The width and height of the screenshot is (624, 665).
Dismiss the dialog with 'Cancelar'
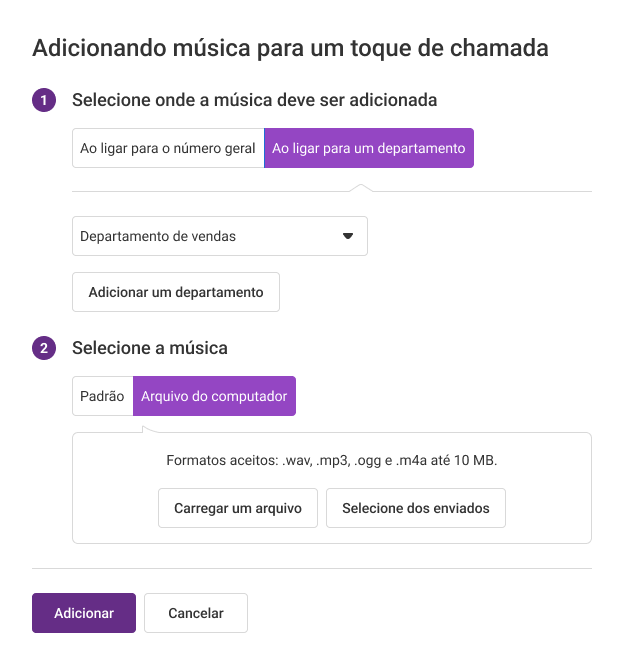(x=196, y=613)
